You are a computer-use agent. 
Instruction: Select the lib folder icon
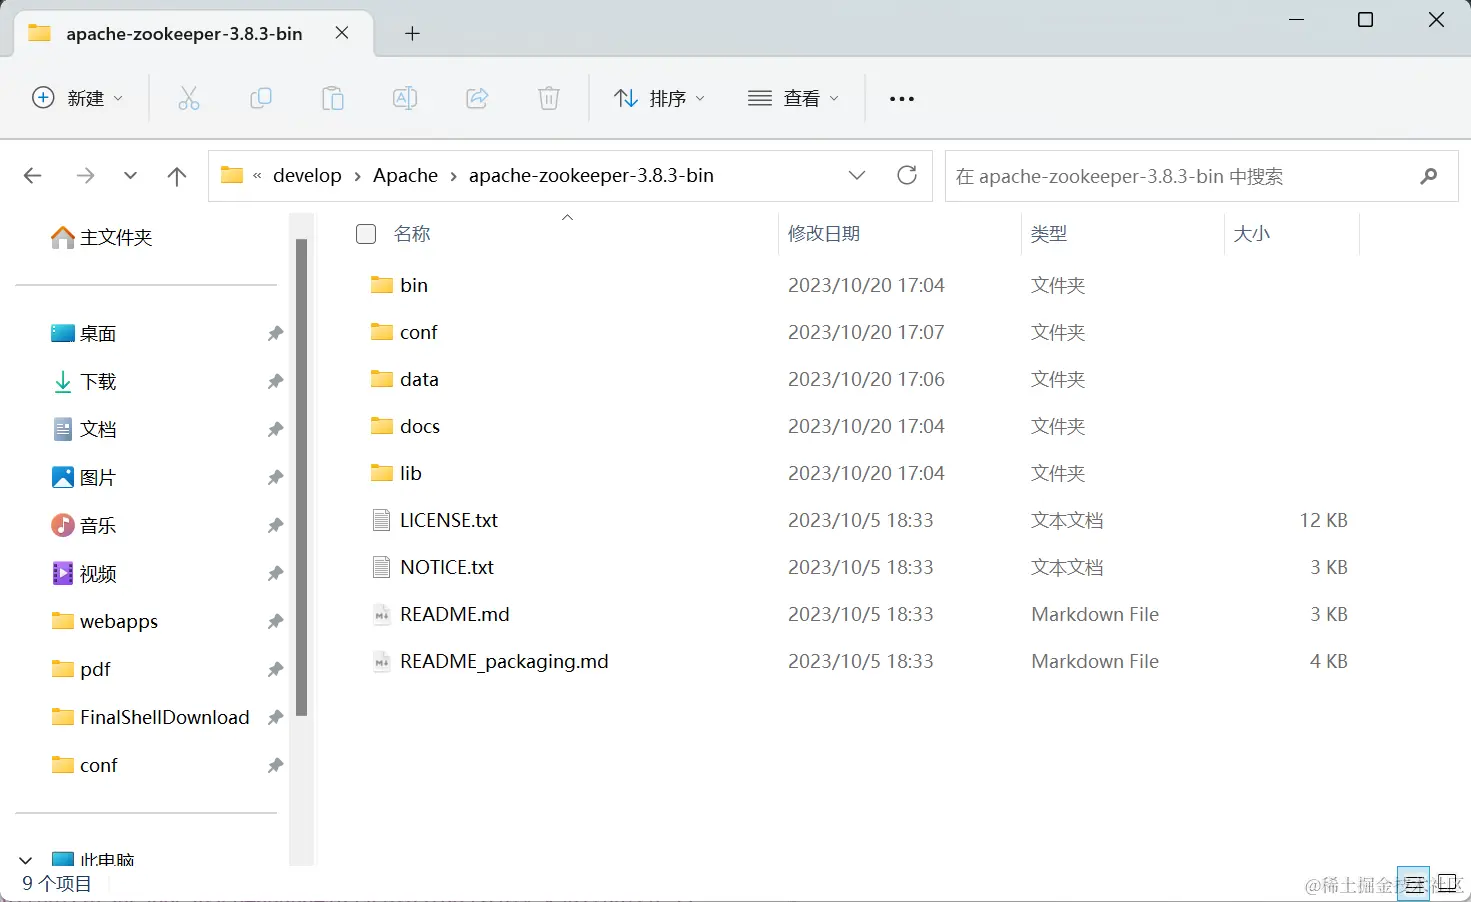coord(381,473)
